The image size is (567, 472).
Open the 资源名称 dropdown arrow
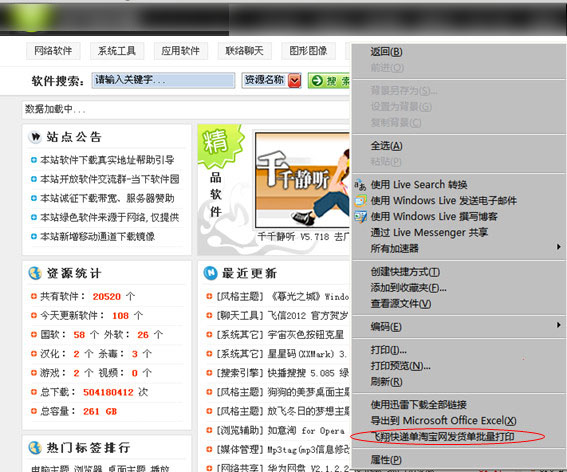[x=295, y=80]
